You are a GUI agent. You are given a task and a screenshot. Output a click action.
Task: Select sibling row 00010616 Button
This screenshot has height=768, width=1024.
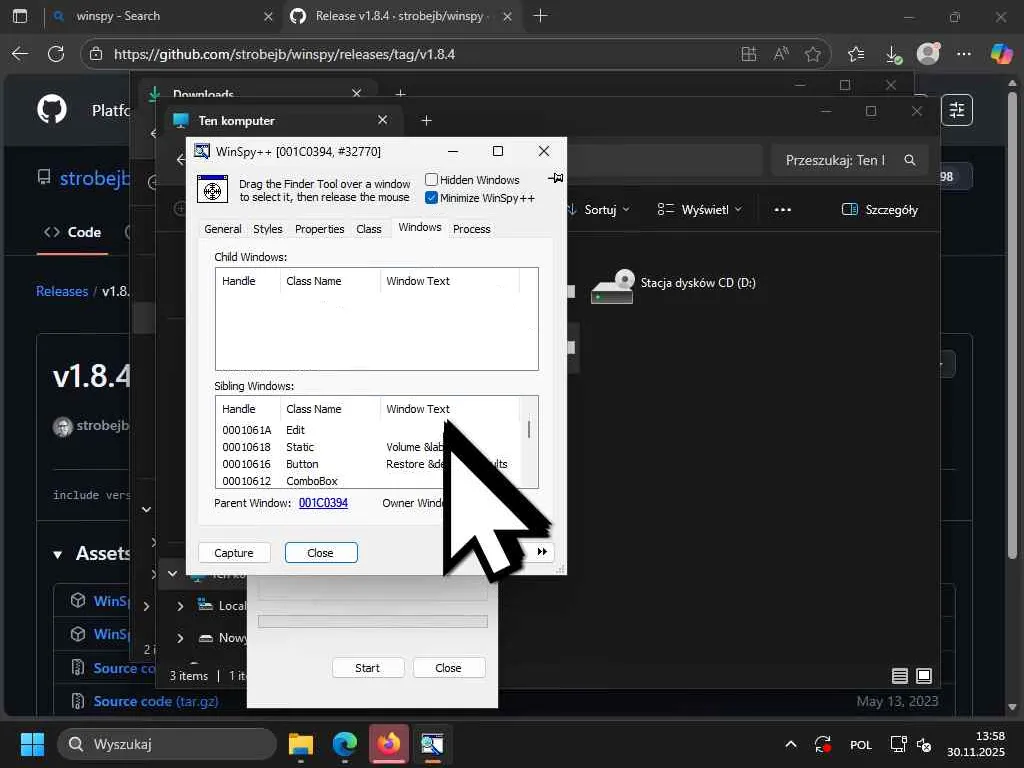click(370, 464)
